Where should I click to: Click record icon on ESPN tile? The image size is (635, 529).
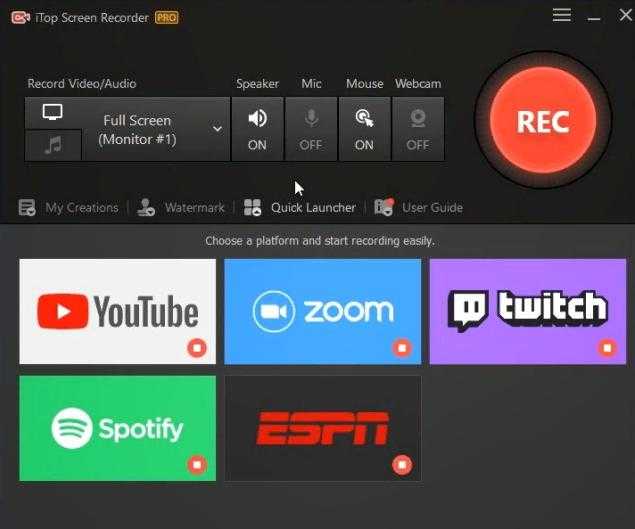(402, 465)
